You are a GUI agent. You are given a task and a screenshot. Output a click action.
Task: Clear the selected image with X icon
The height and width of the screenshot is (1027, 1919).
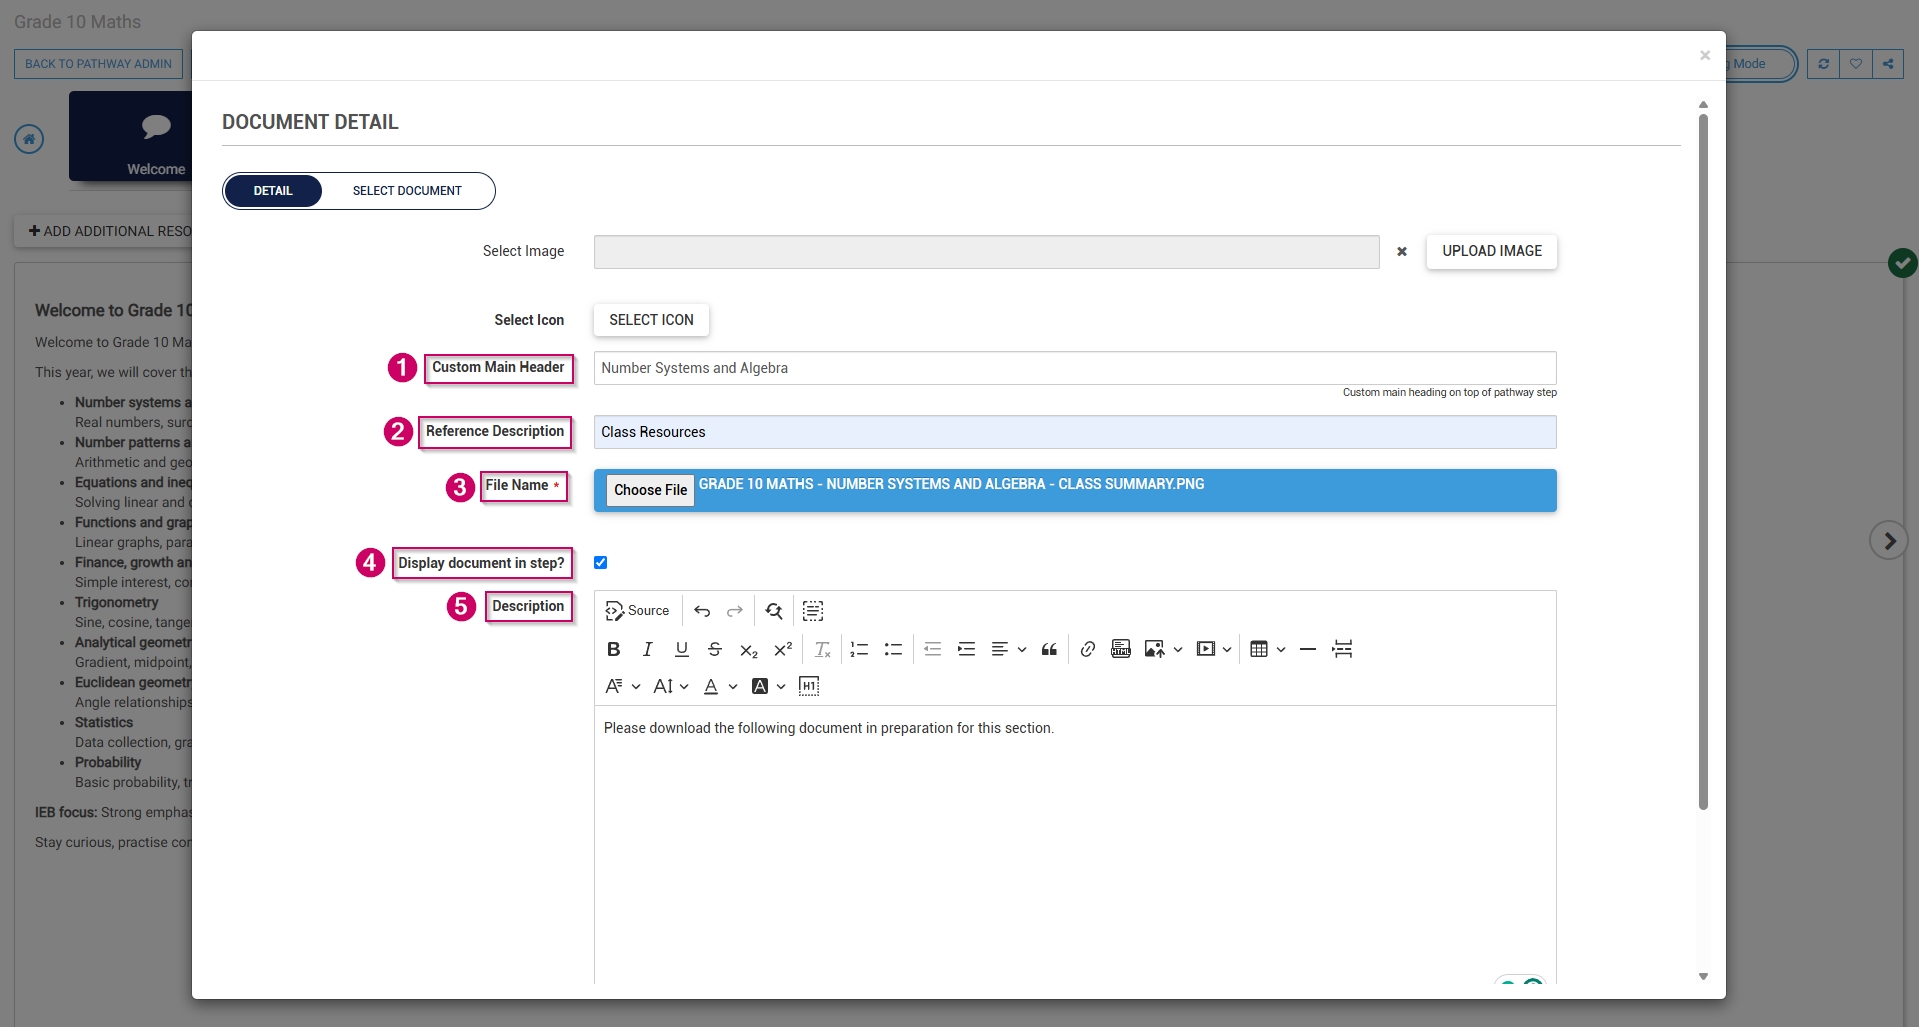point(1402,252)
